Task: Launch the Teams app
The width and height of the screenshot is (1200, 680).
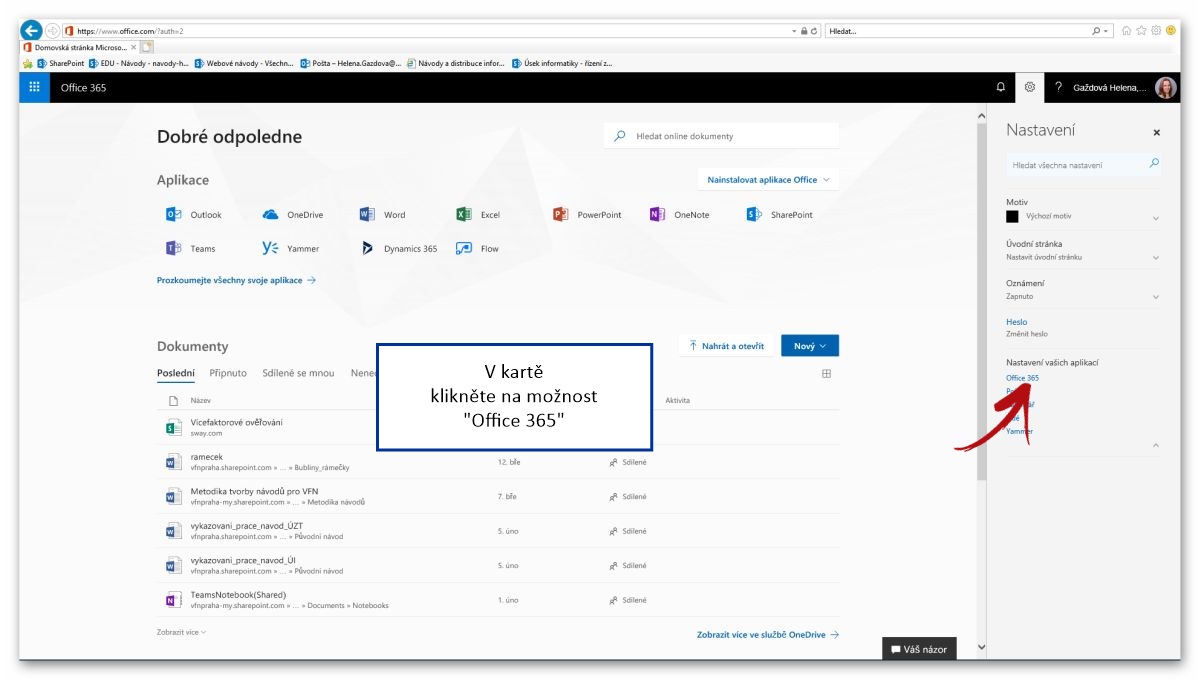Action: 191,249
